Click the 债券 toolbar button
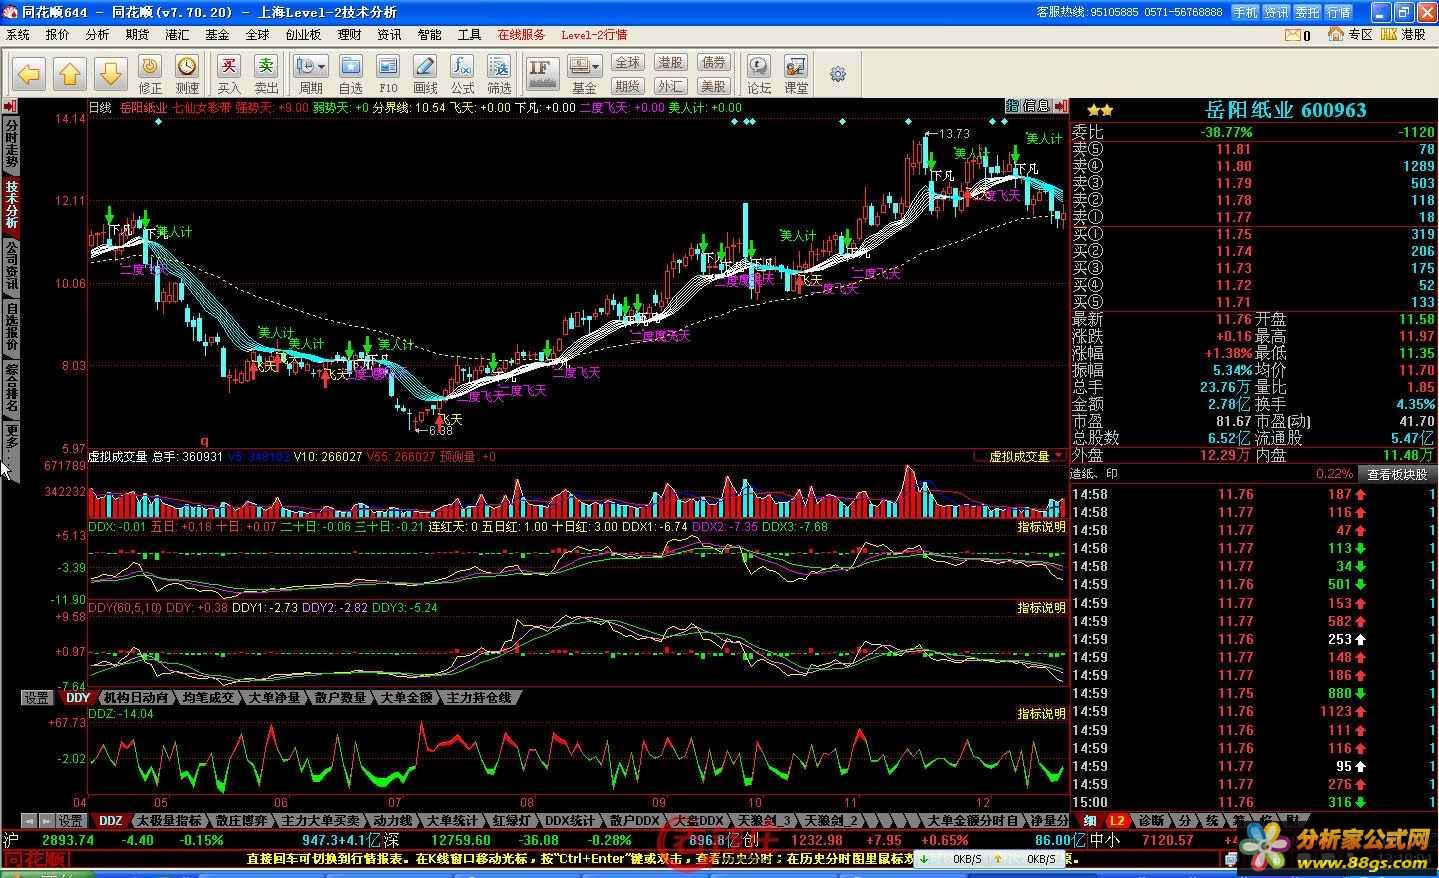The image size is (1439, 878). pyautogui.click(x=713, y=63)
